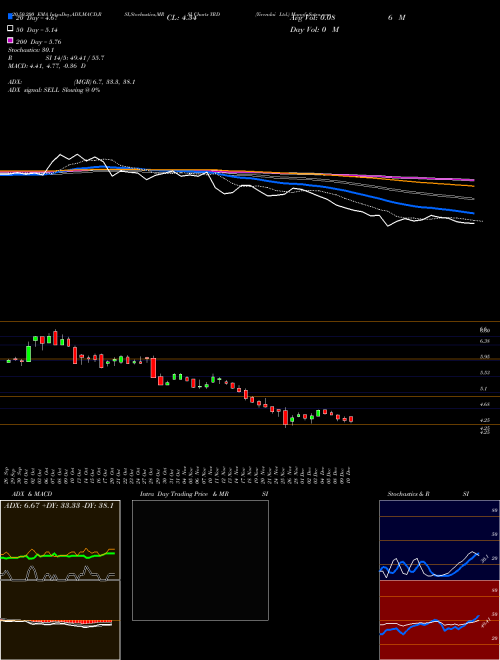Click the 'Stochastics & R' panel title
Screen dimensions: 500x660
click(408, 494)
